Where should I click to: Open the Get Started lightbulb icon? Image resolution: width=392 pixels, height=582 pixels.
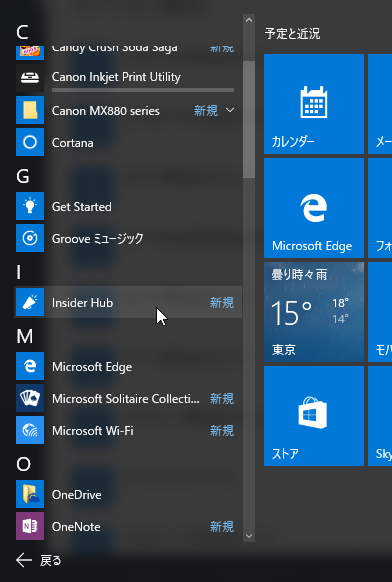click(30, 206)
